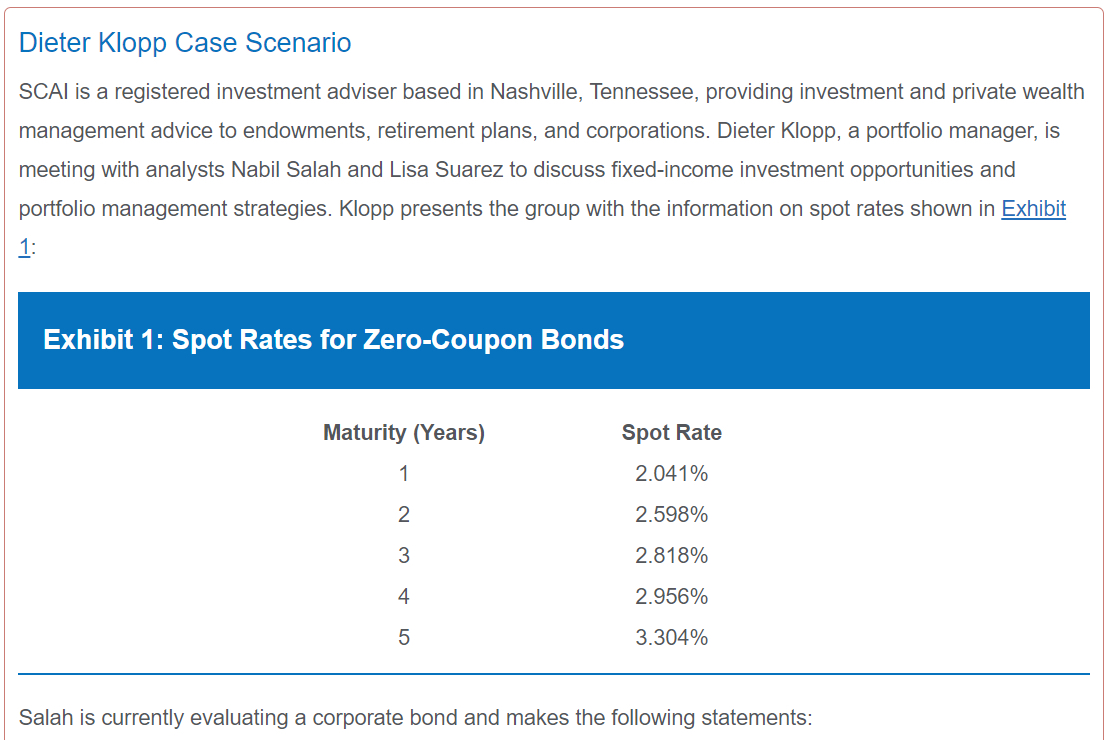The image size is (1106, 740).
Task: Click the 2.041% spot rate cell
Action: click(671, 474)
